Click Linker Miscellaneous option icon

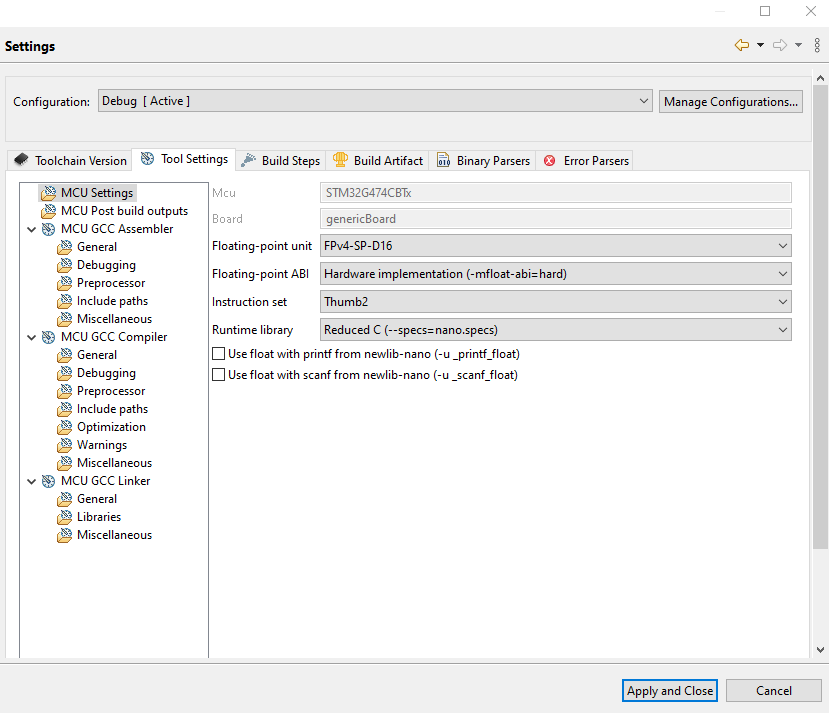coord(65,534)
